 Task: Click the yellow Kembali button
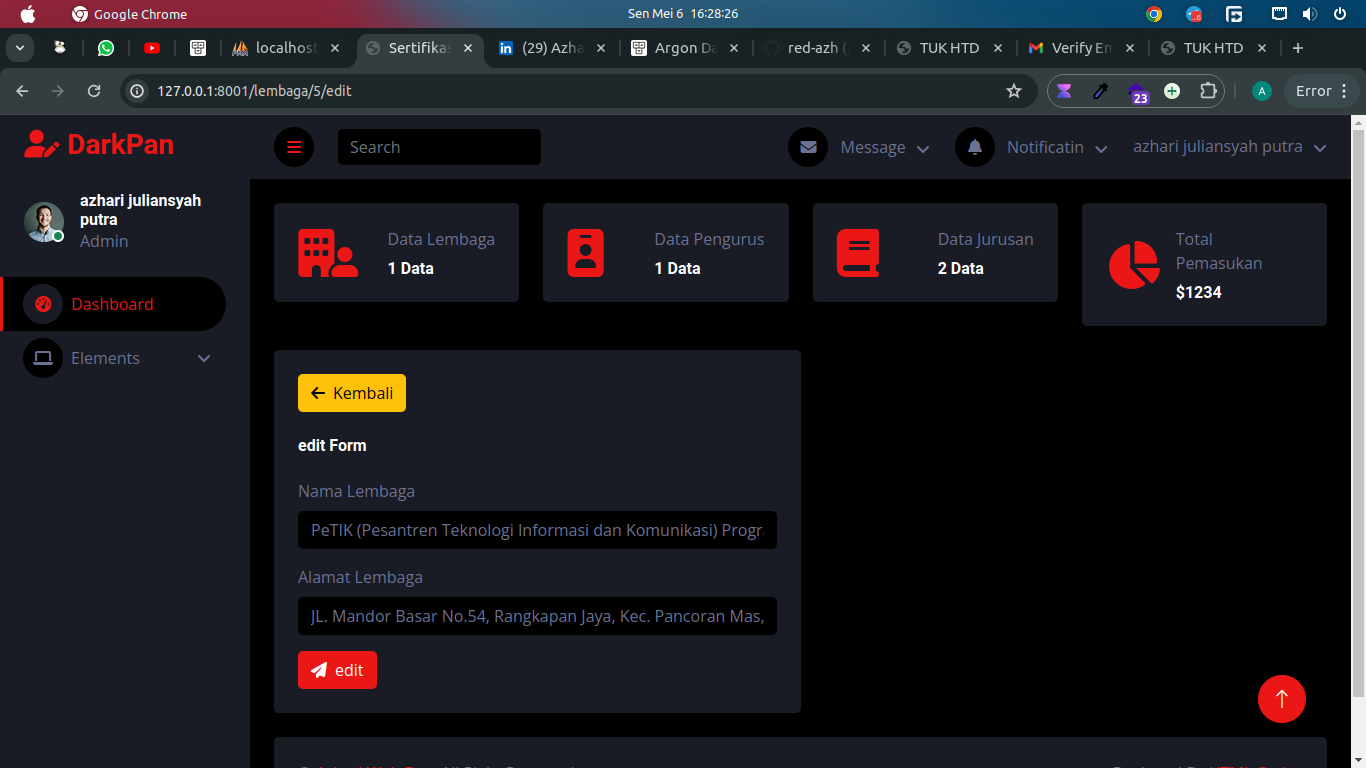point(352,393)
